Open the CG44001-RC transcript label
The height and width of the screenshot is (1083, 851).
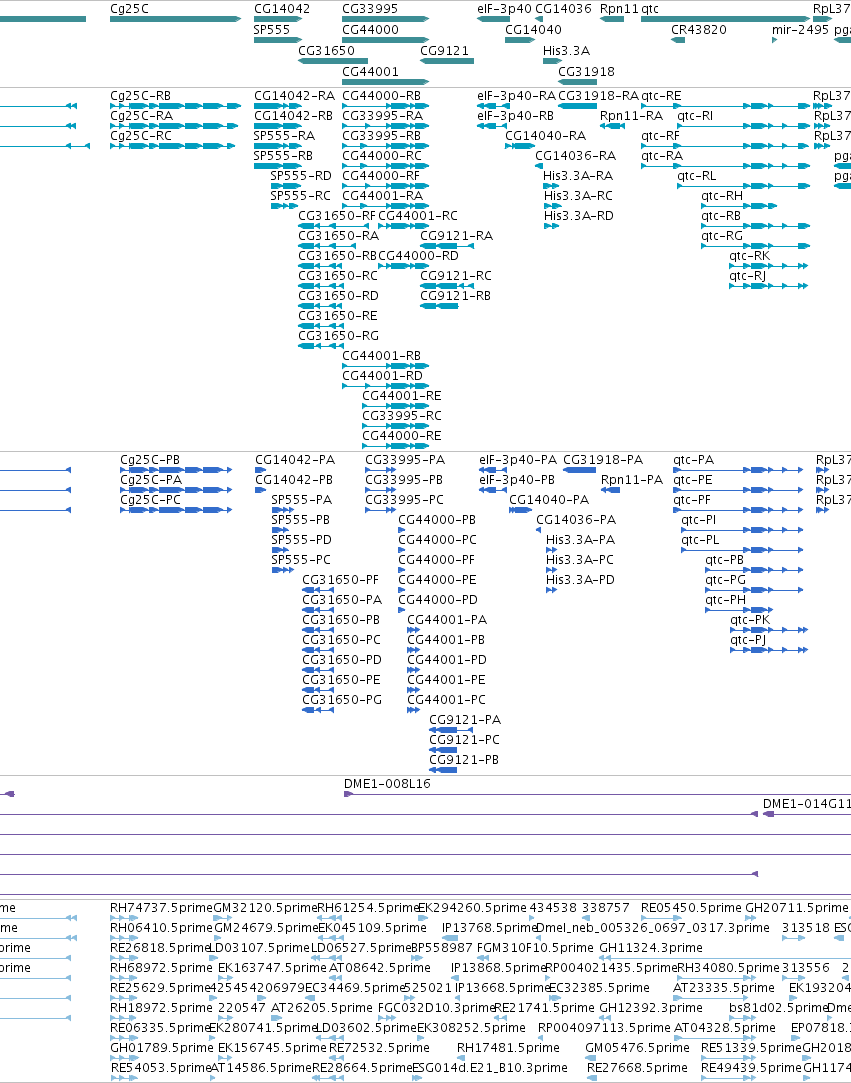pyautogui.click(x=417, y=215)
